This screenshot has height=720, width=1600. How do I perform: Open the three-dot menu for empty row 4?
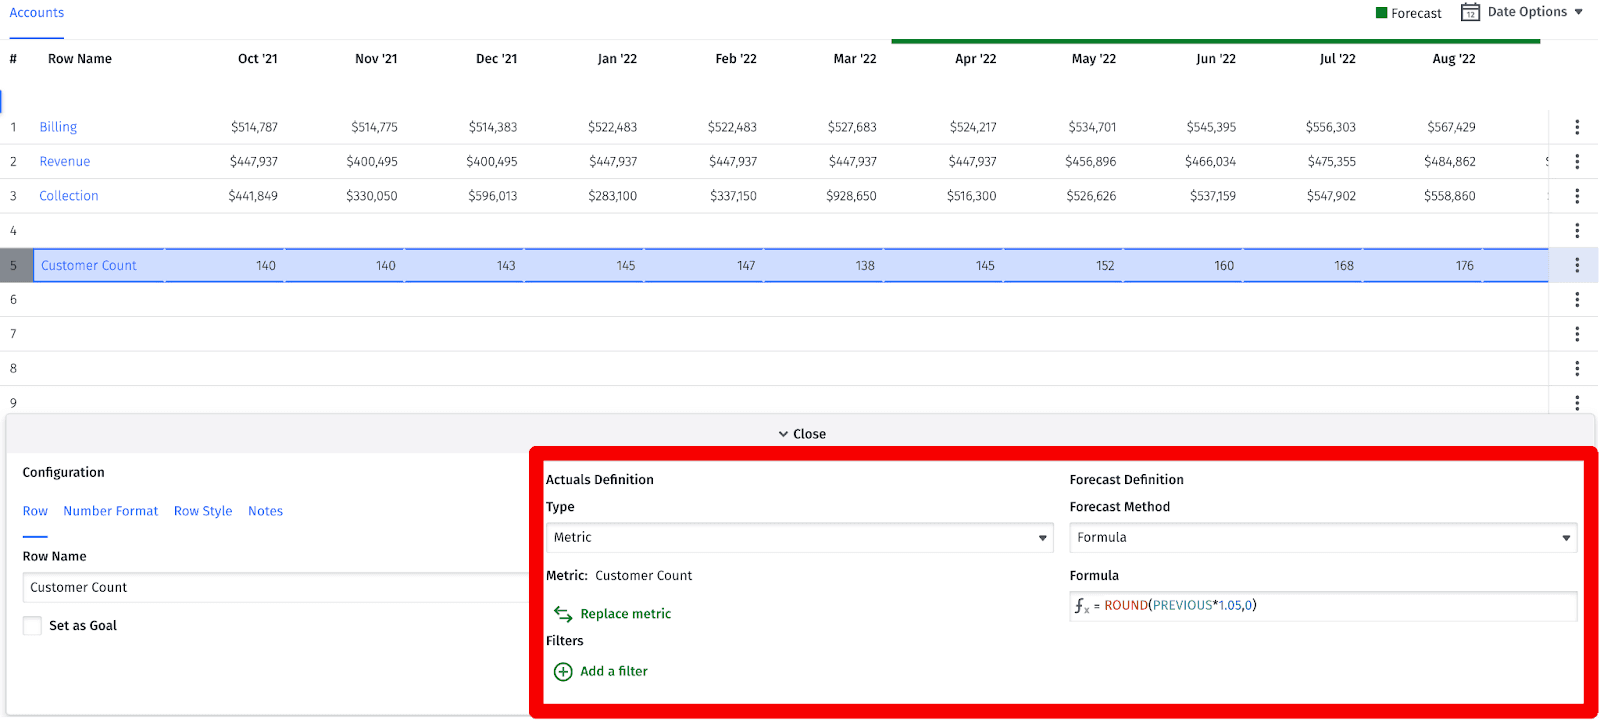click(1577, 230)
